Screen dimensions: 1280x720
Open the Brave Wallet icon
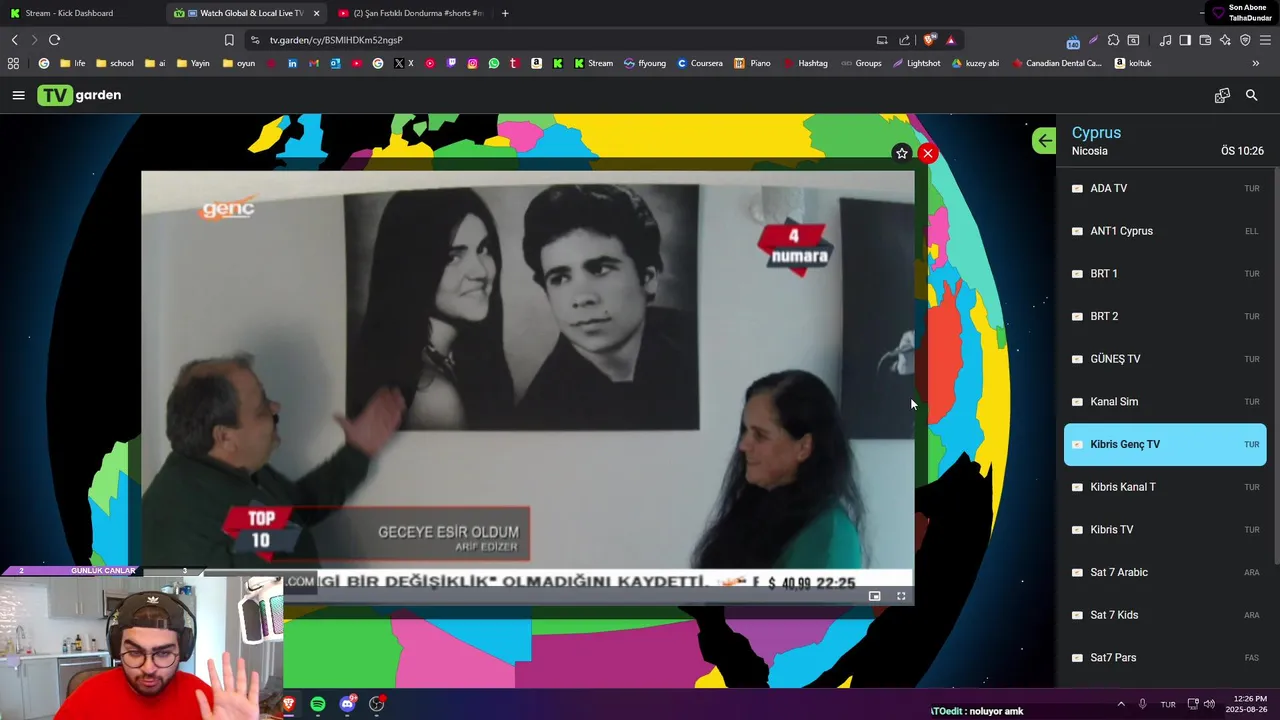(x=1205, y=40)
